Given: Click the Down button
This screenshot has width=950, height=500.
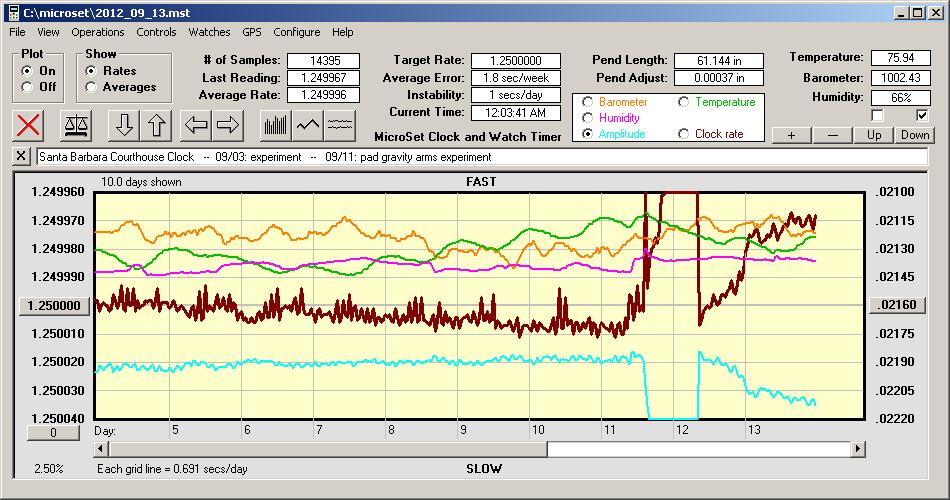Looking at the screenshot, I should pyautogui.click(x=915, y=135).
